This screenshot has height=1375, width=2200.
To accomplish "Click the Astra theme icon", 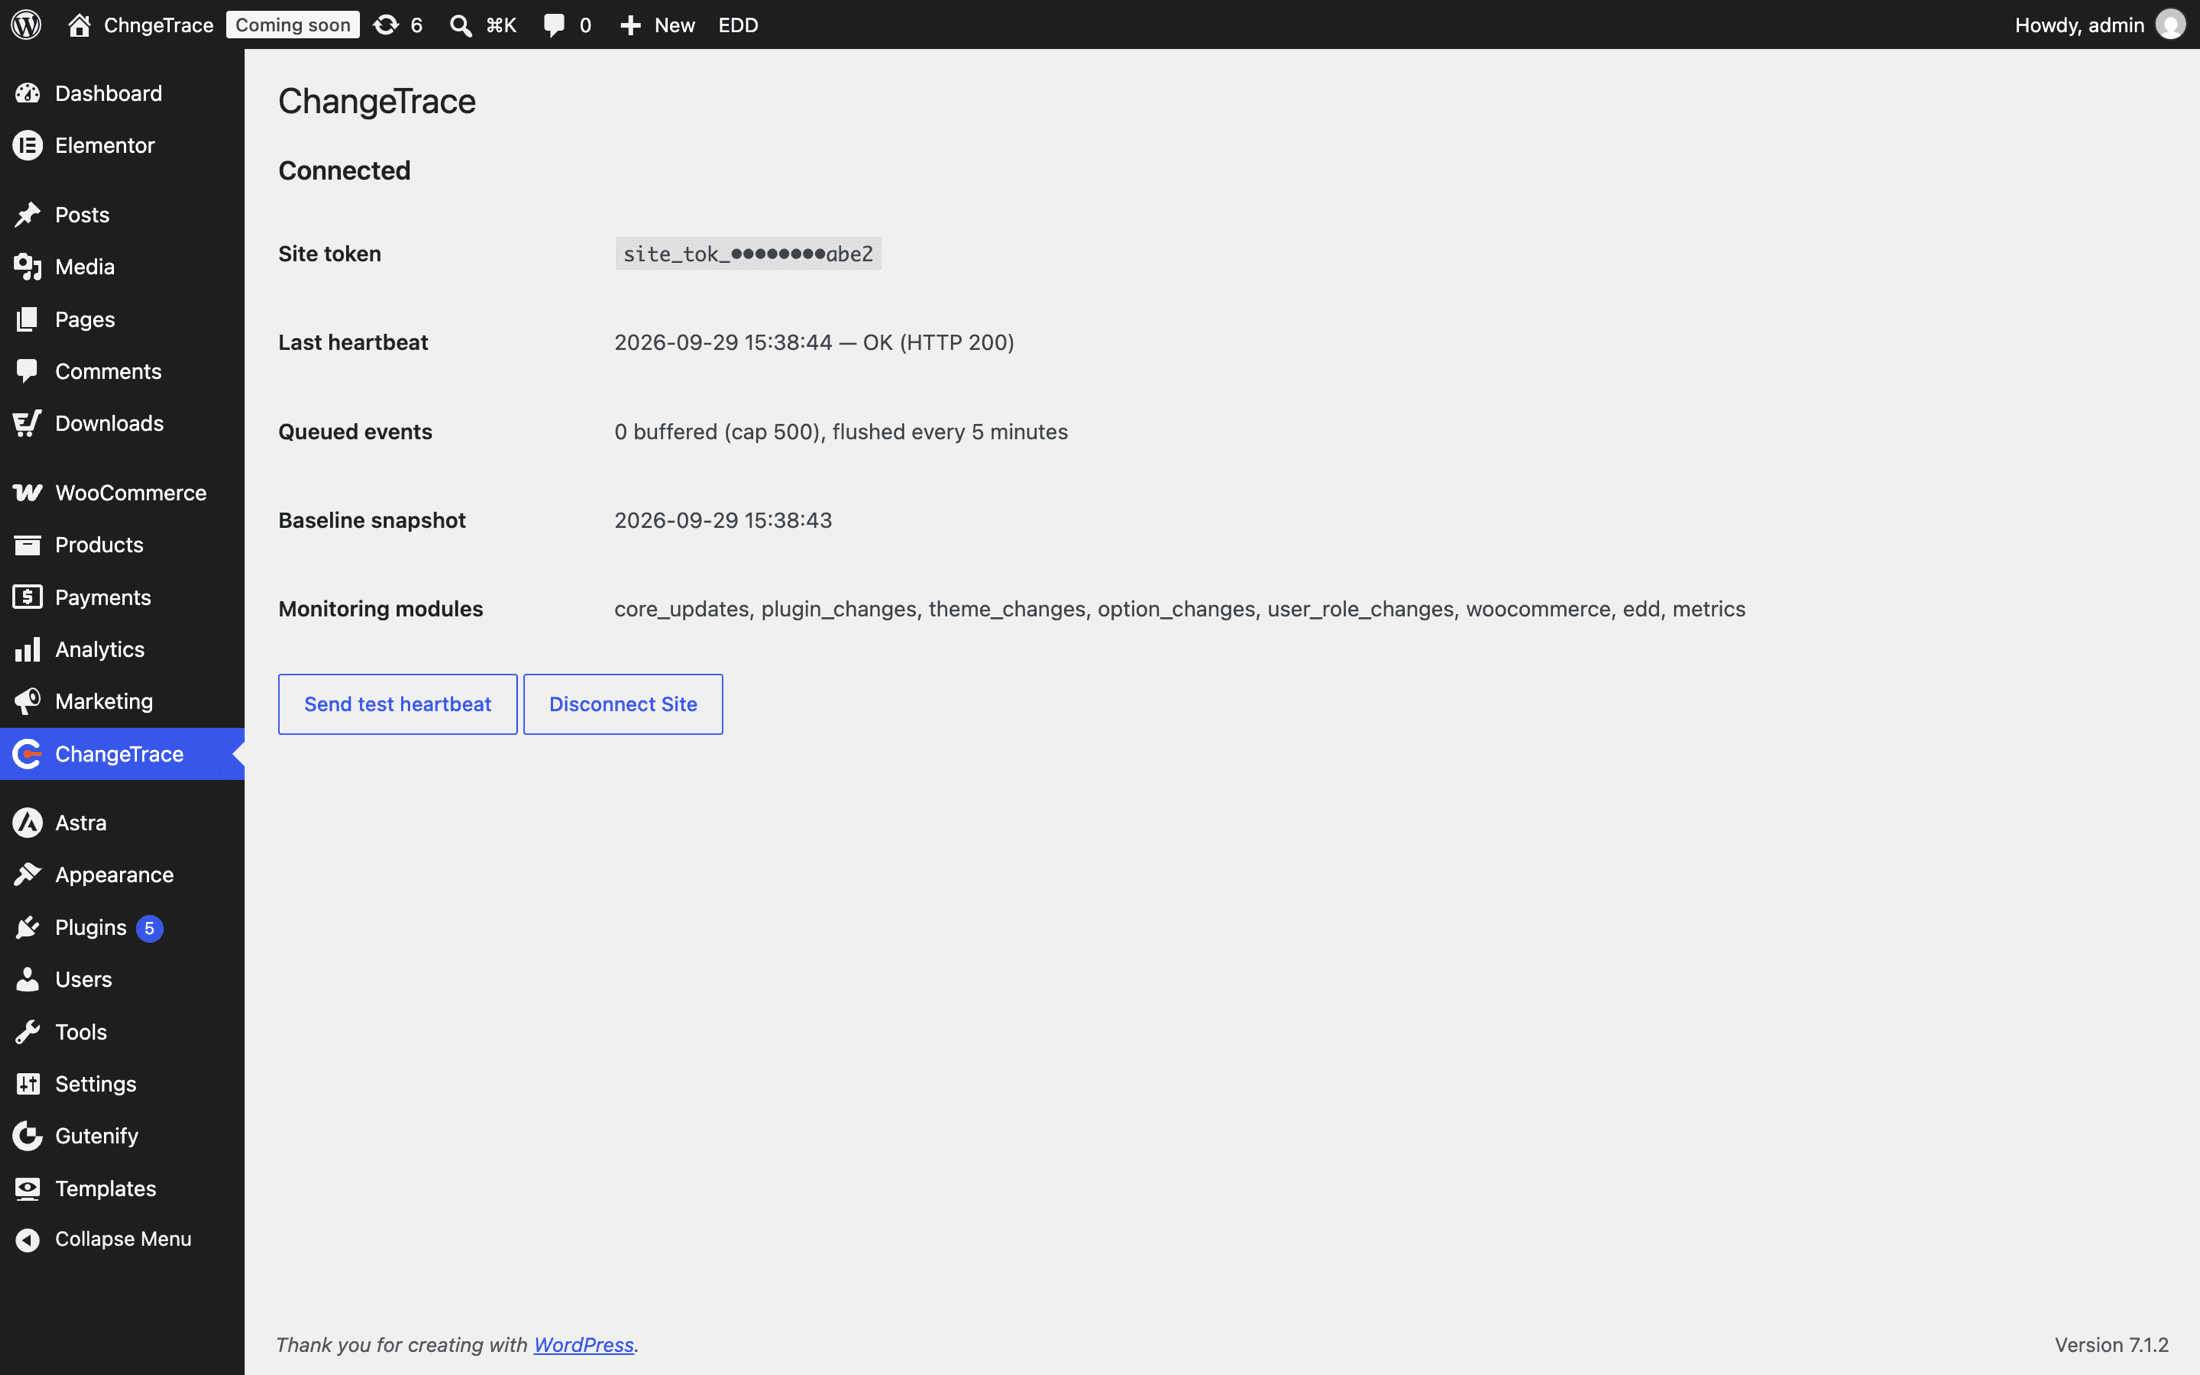I will [28, 822].
